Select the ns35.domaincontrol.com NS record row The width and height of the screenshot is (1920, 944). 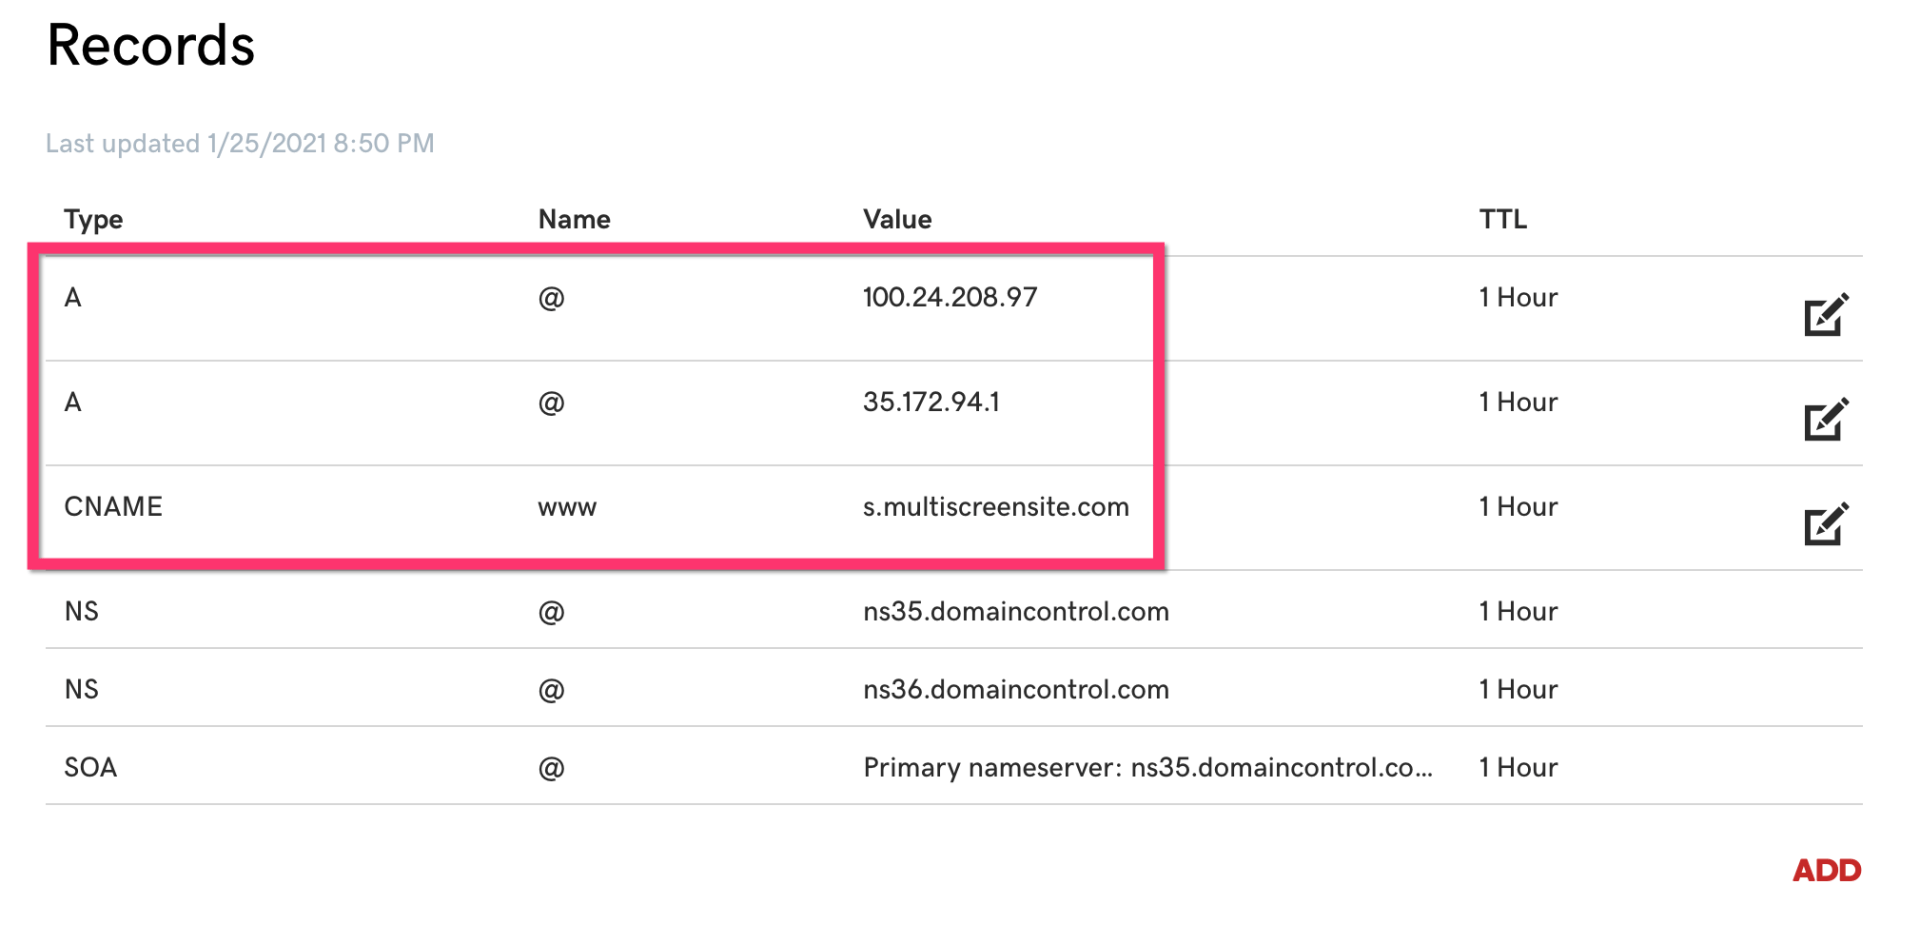[1016, 611]
